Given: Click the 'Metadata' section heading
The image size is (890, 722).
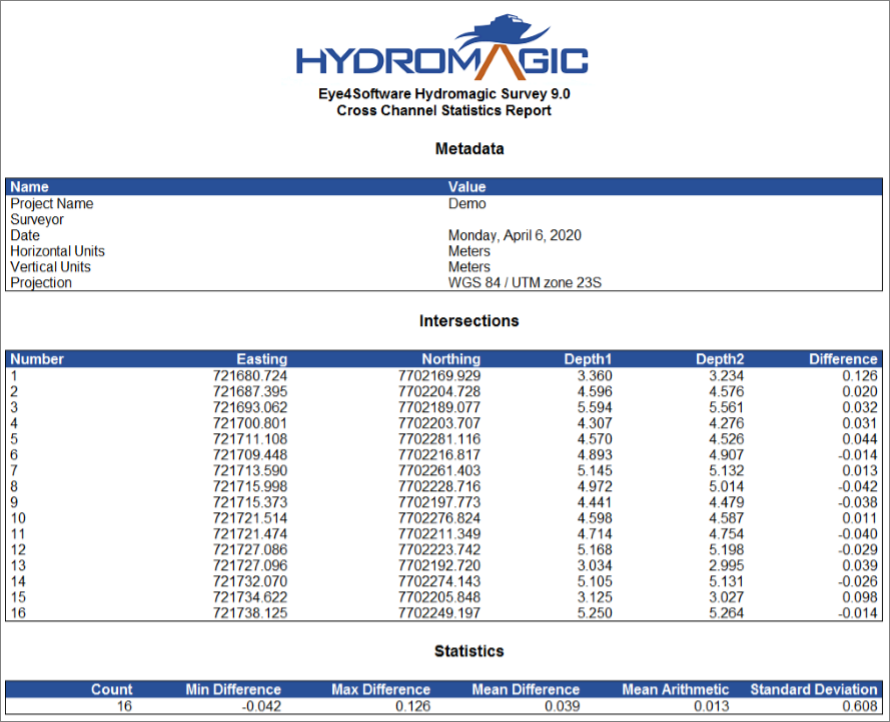Looking at the screenshot, I should [x=469, y=149].
